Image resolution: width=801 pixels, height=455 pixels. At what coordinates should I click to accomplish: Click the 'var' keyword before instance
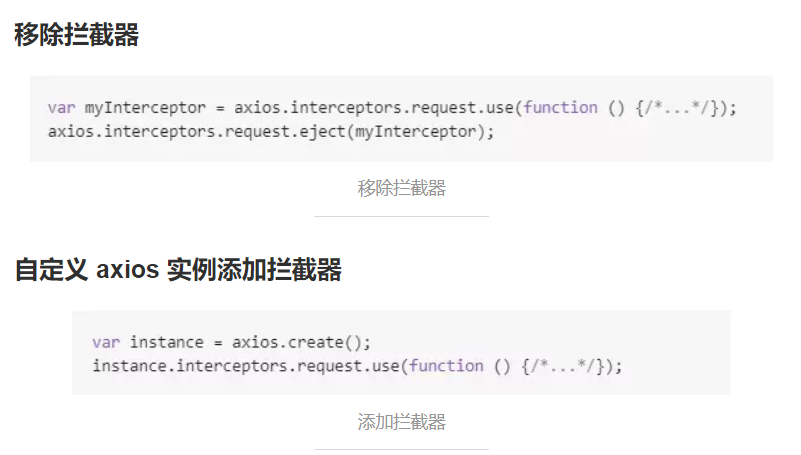[x=105, y=342]
